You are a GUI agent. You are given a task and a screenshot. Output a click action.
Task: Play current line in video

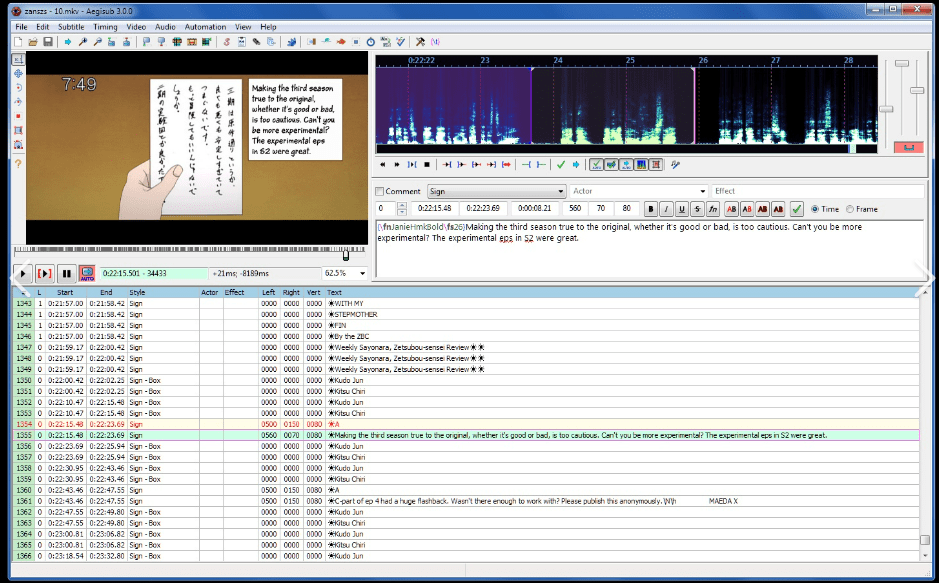click(45, 273)
